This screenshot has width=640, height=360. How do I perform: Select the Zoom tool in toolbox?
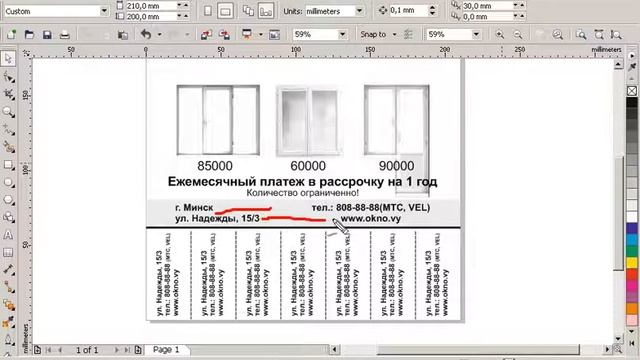(8, 112)
